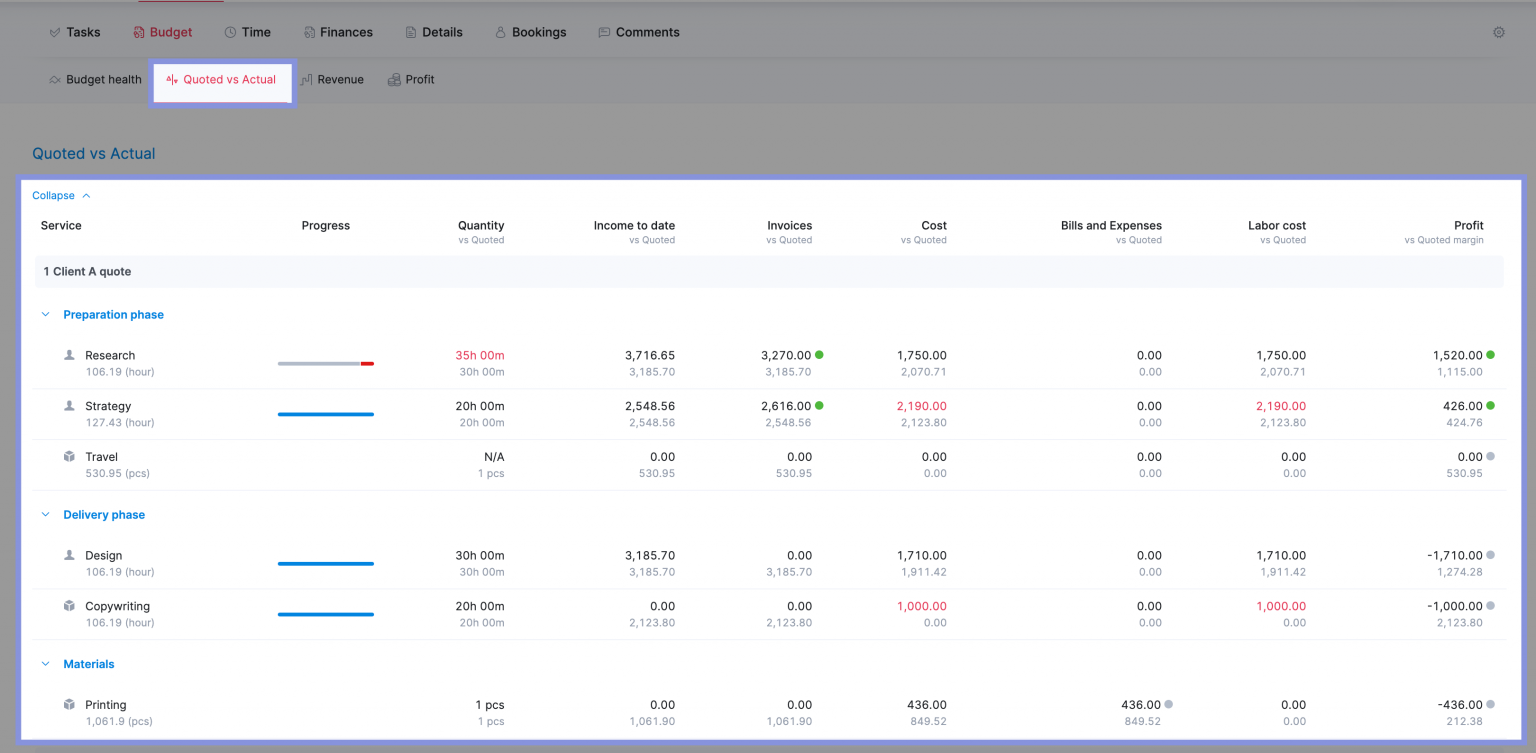Click the stacked icon beside Profit
This screenshot has width=1536, height=753.
pyautogui.click(x=393, y=79)
